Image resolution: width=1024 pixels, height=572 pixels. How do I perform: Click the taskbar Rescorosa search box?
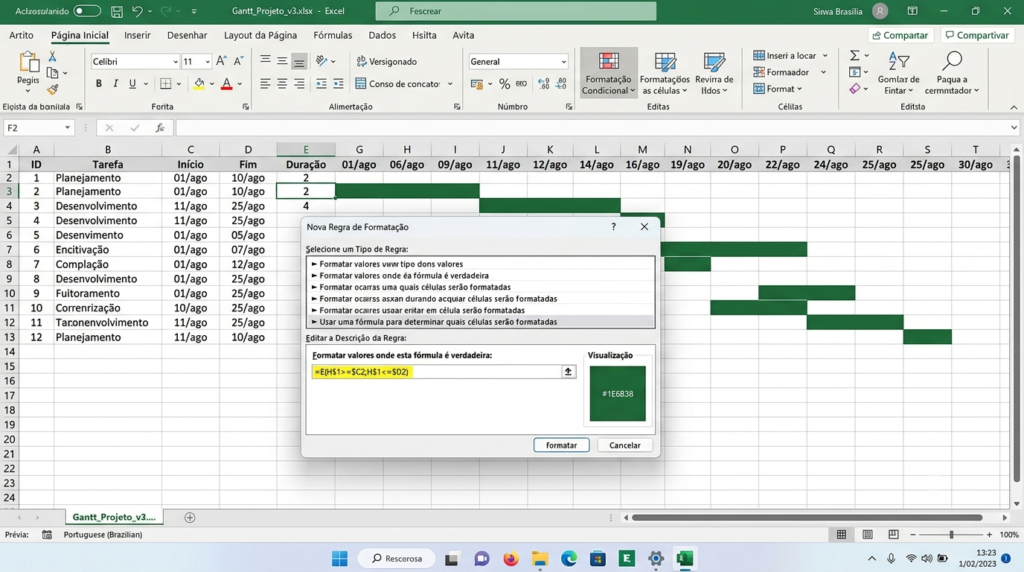point(397,558)
